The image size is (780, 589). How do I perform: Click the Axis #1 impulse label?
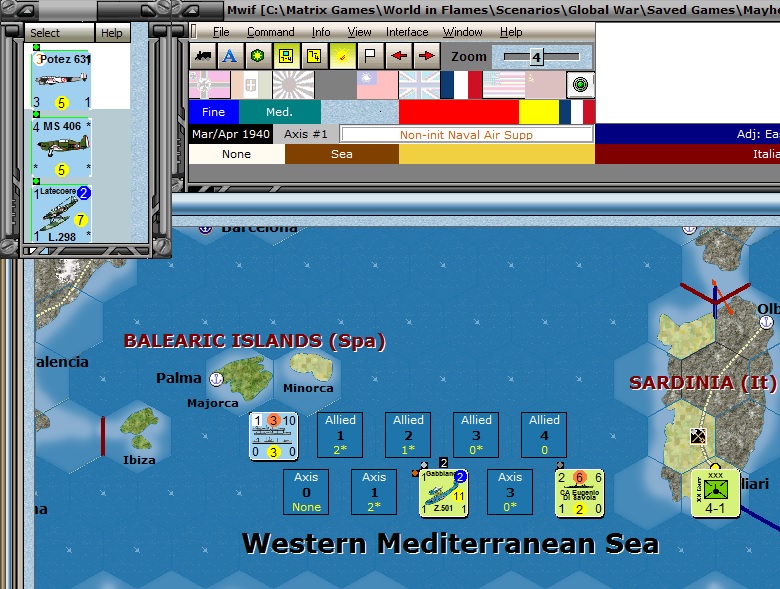tap(305, 134)
